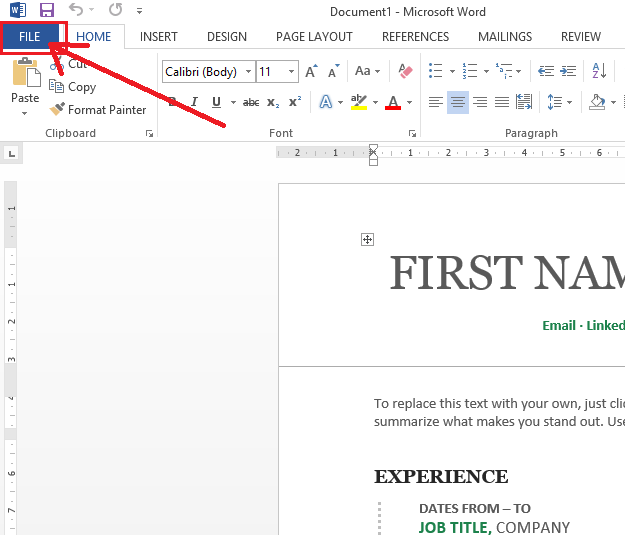Screen dimensions: 625x535
Task: Click the JOB TITLE text
Action: coord(454,528)
